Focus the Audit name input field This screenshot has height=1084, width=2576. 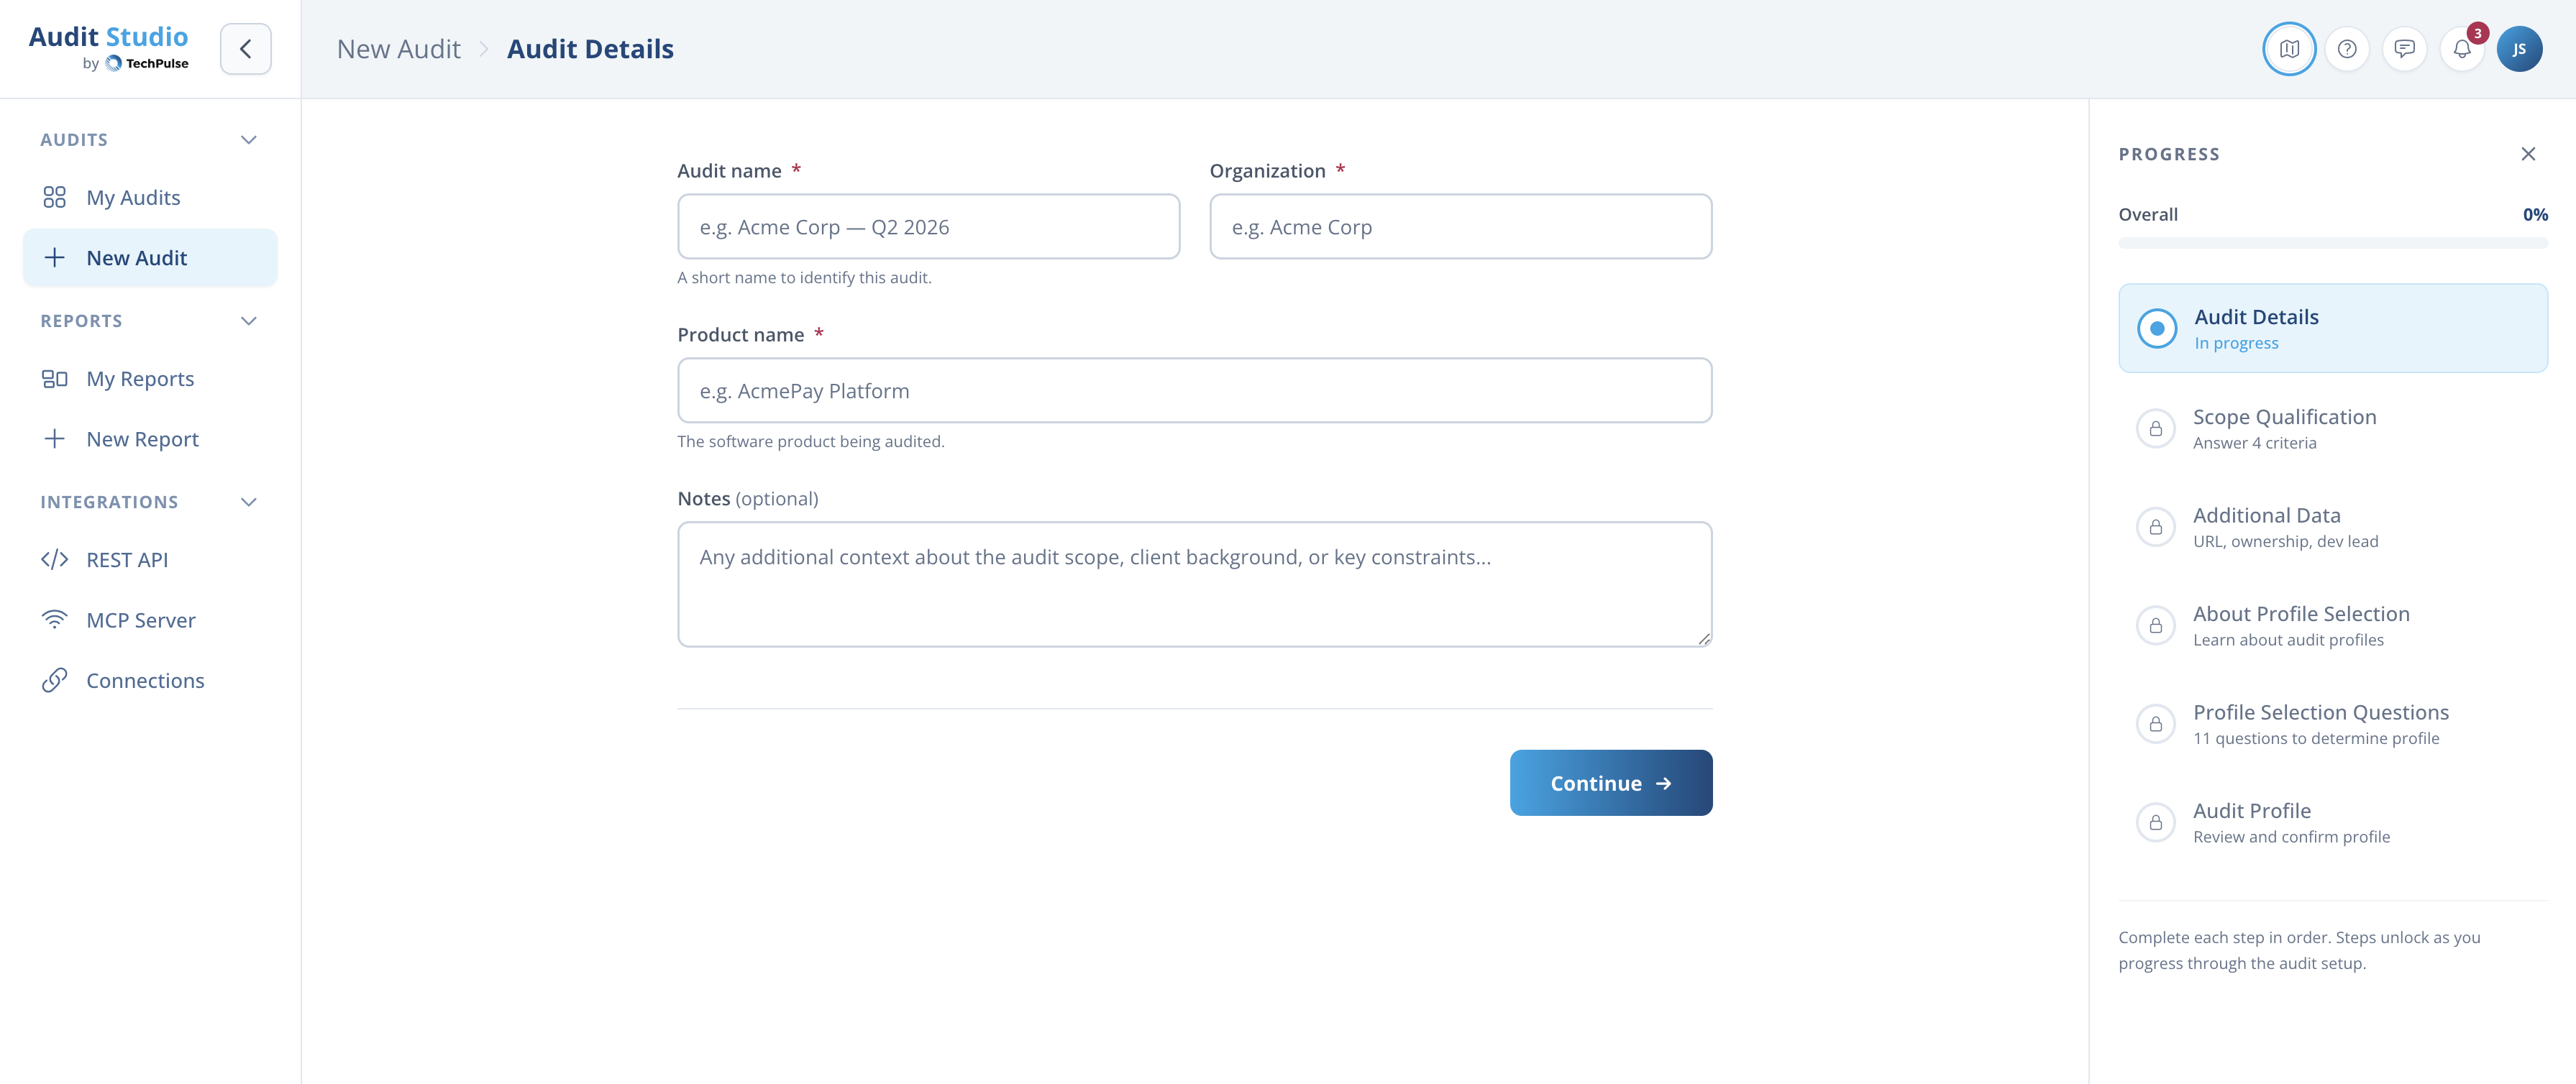pos(928,227)
